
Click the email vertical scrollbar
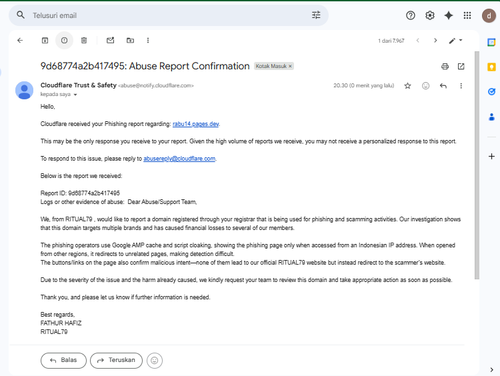point(477,165)
